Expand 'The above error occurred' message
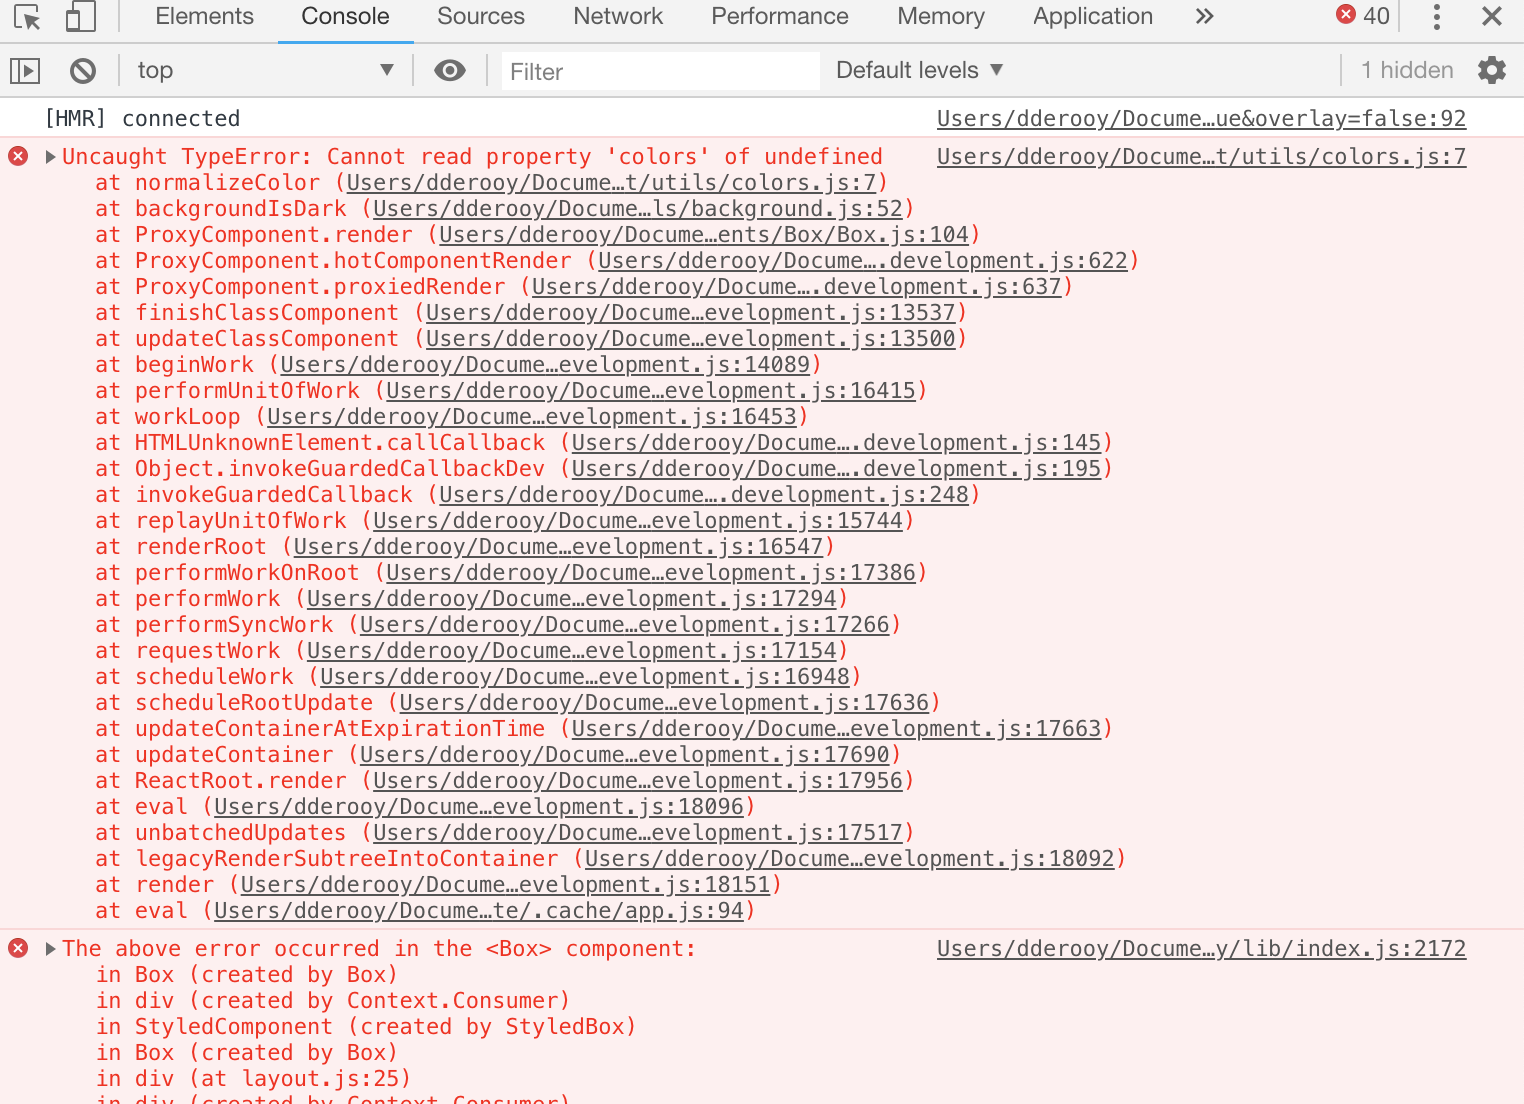 tap(50, 949)
